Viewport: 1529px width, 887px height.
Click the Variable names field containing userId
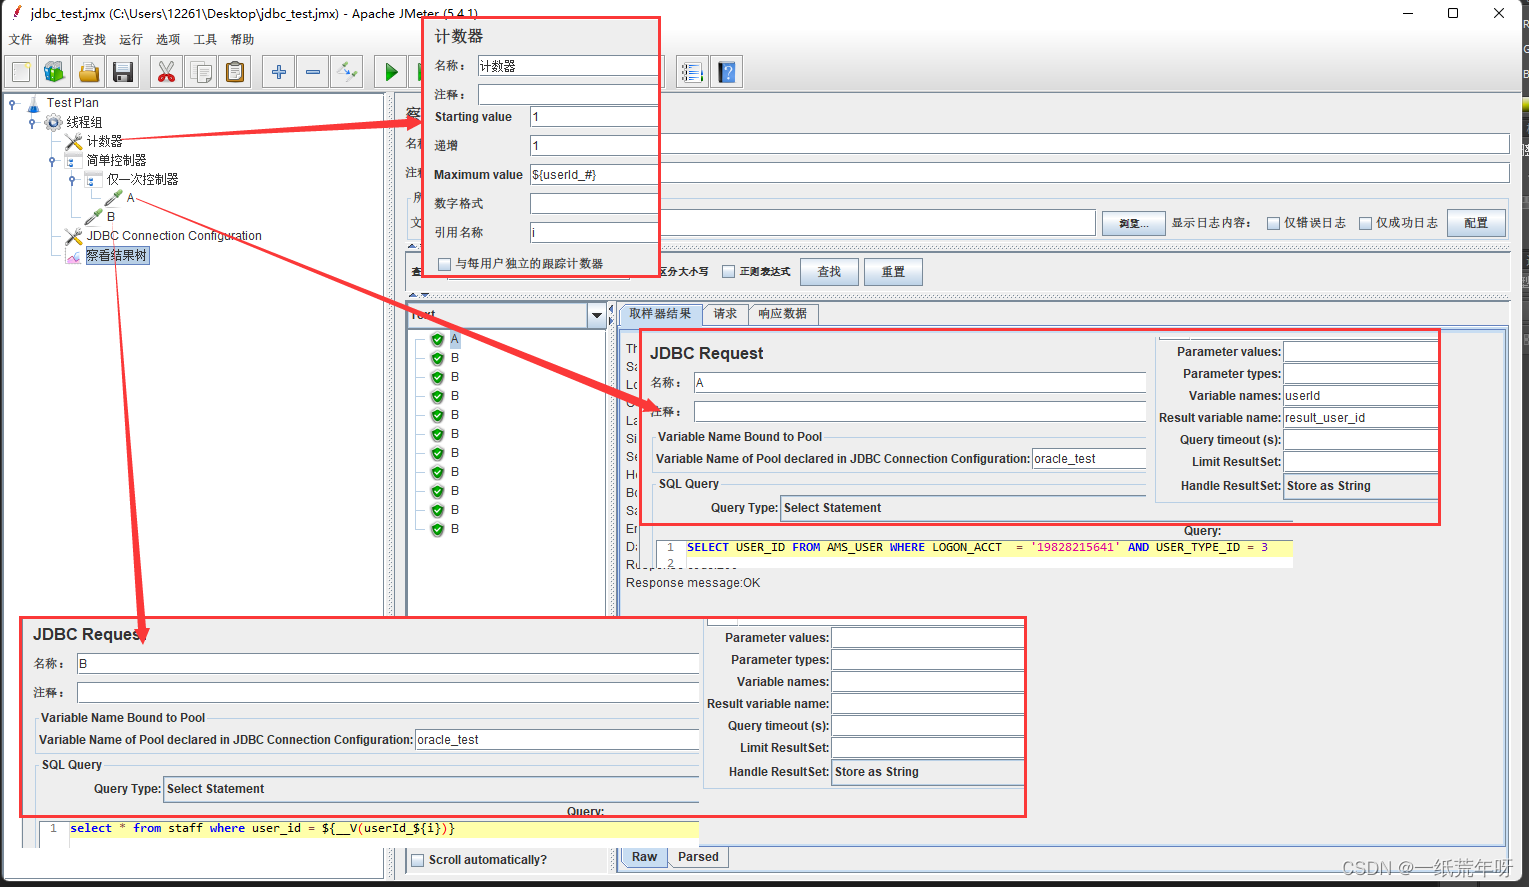tap(1361, 396)
